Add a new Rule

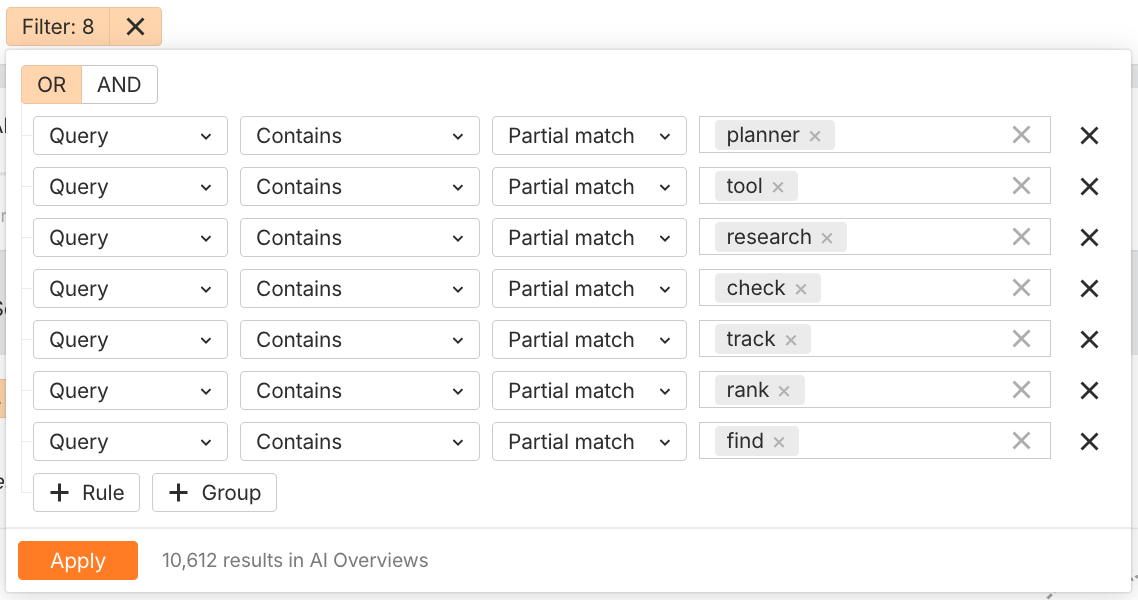(86, 492)
